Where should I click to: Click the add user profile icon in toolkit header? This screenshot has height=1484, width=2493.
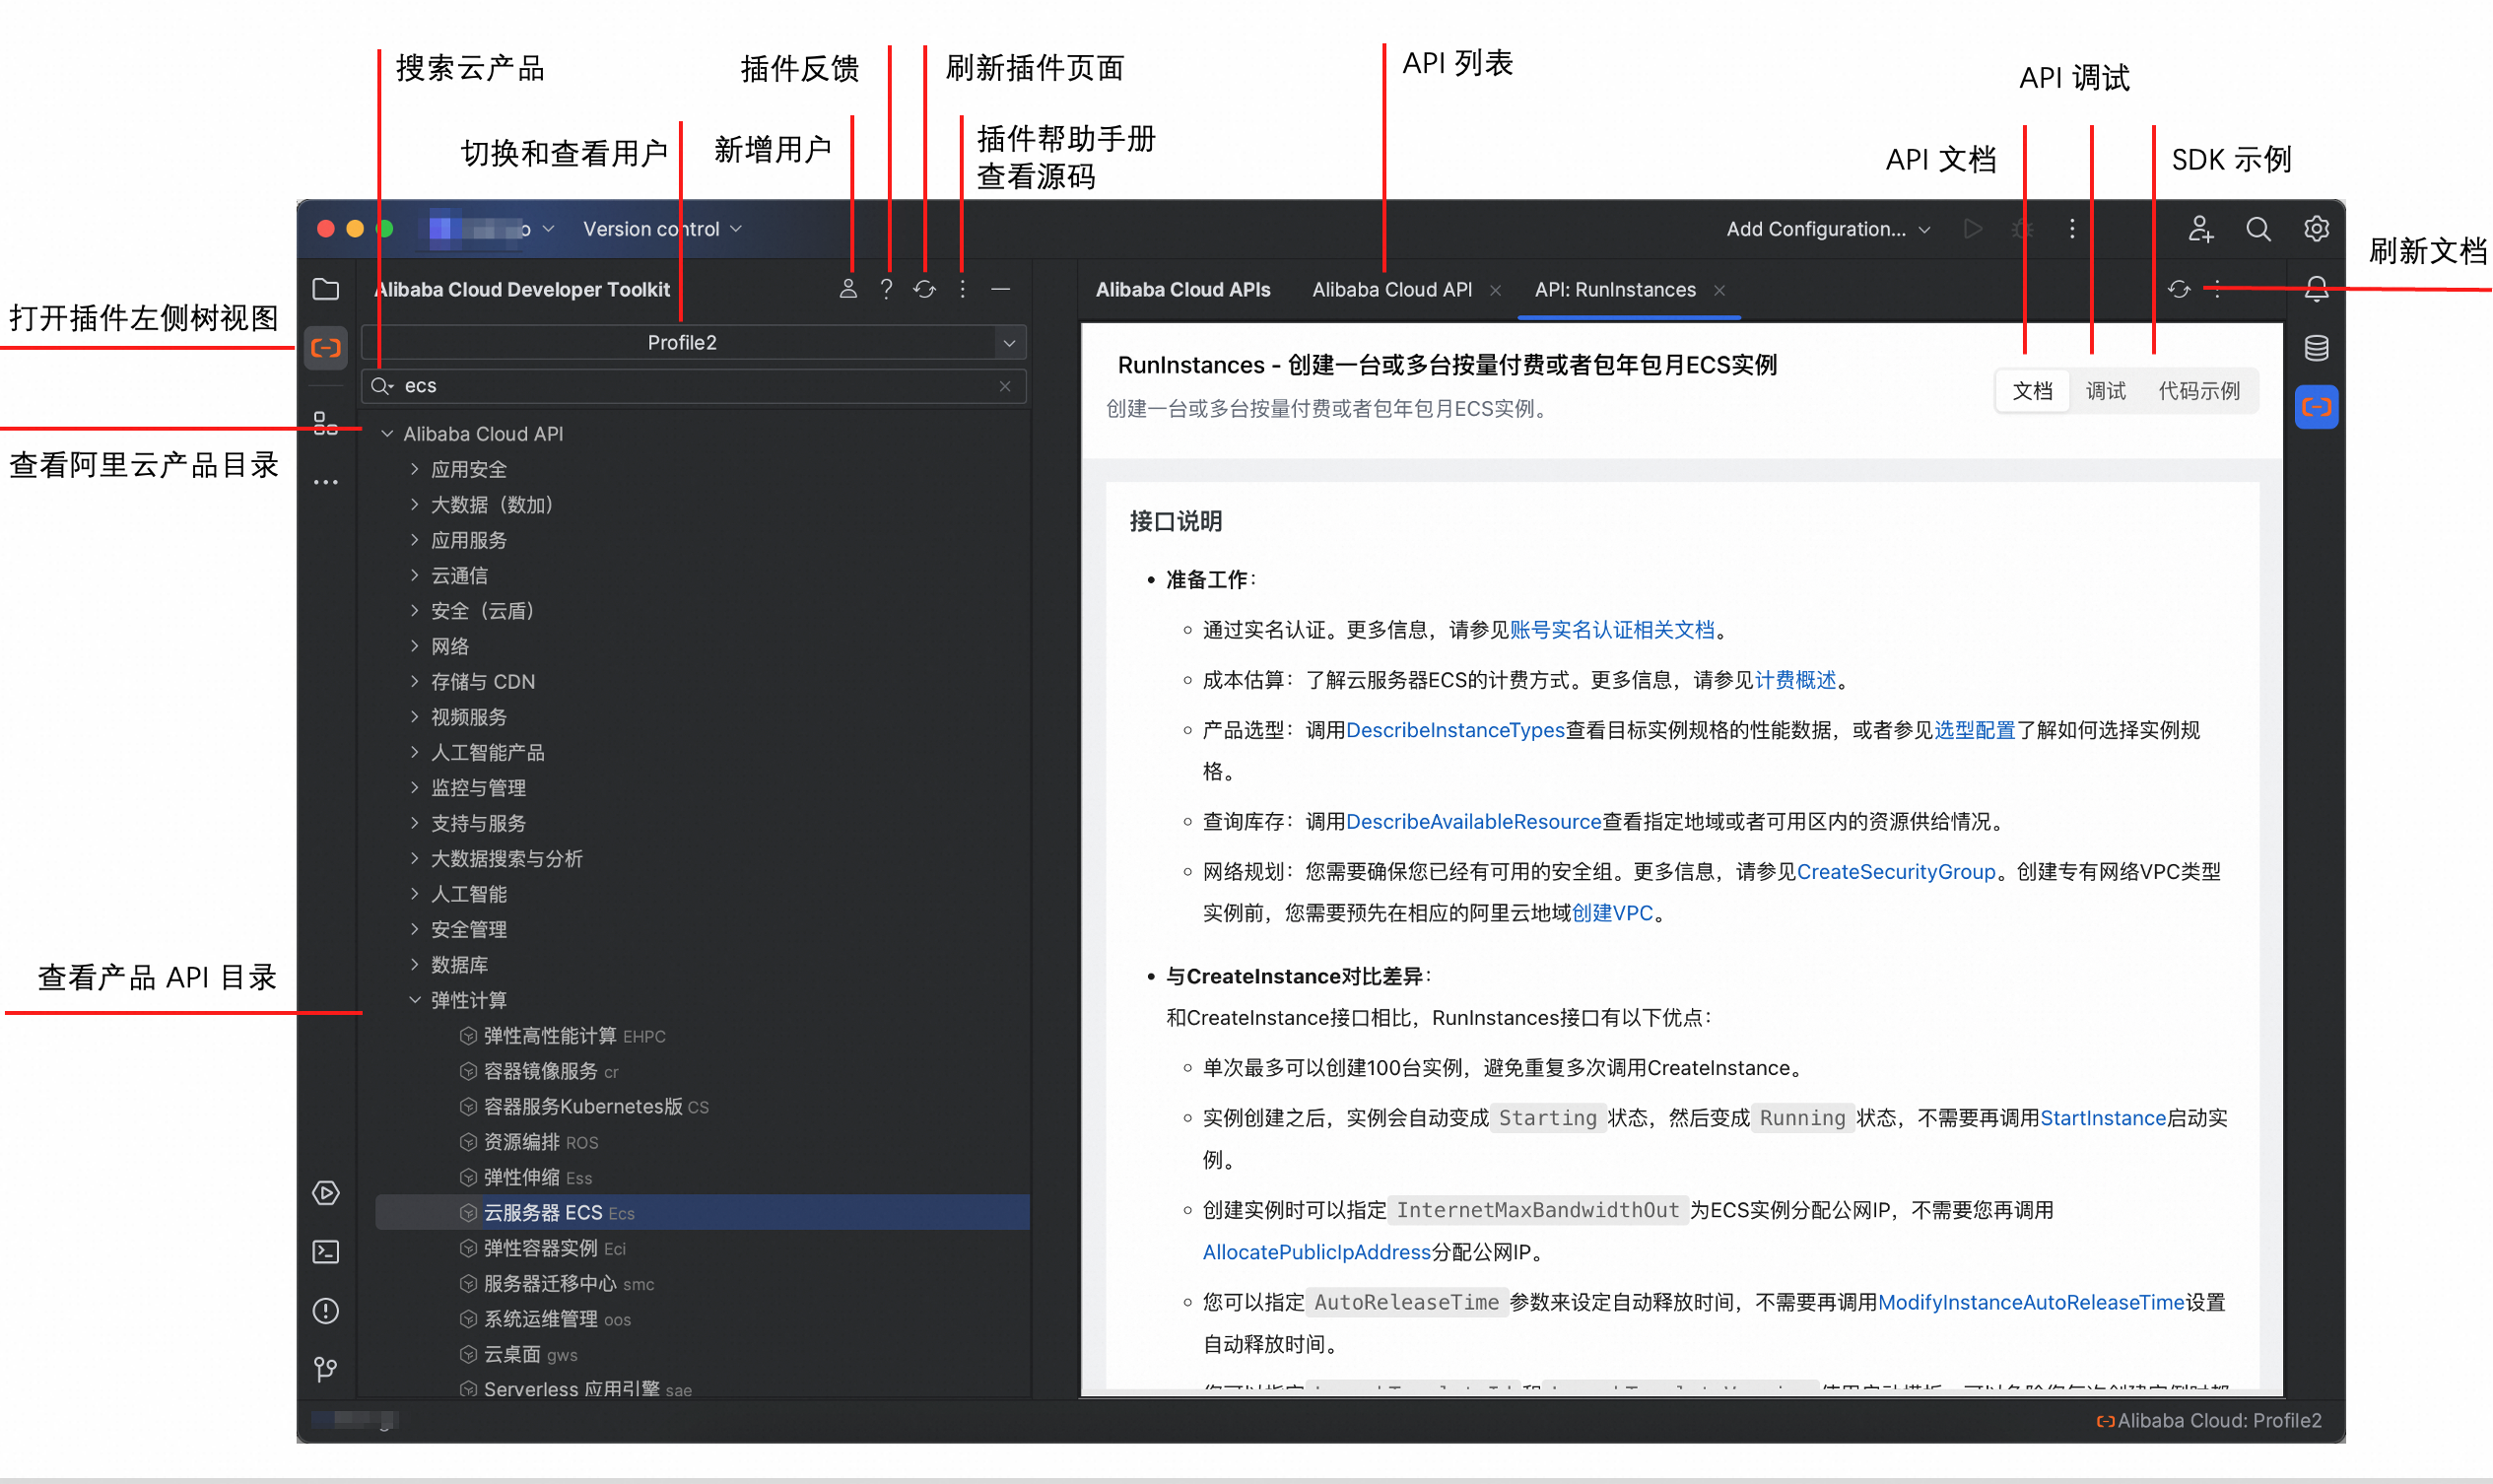848,290
